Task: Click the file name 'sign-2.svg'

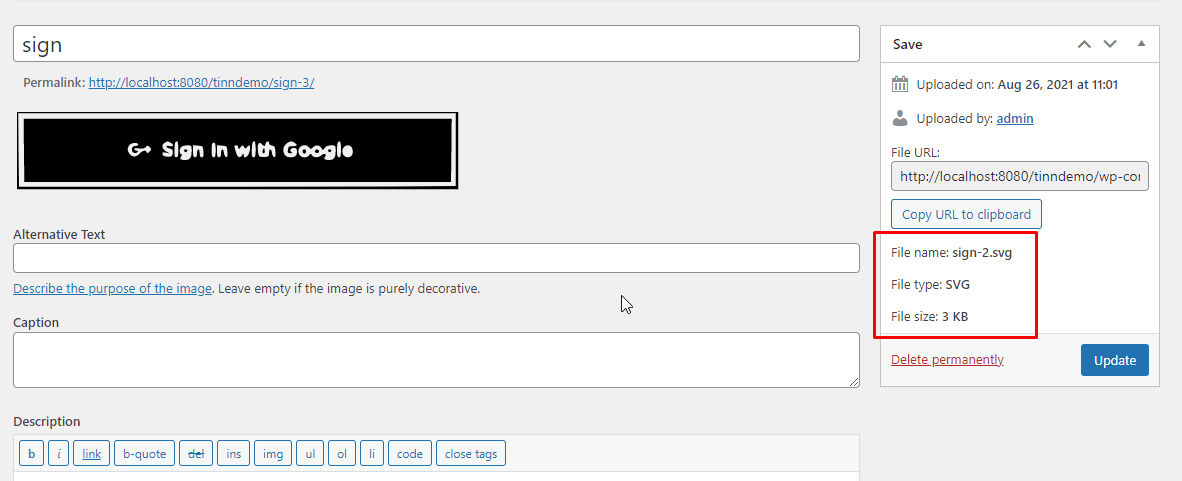Action: click(x=982, y=253)
